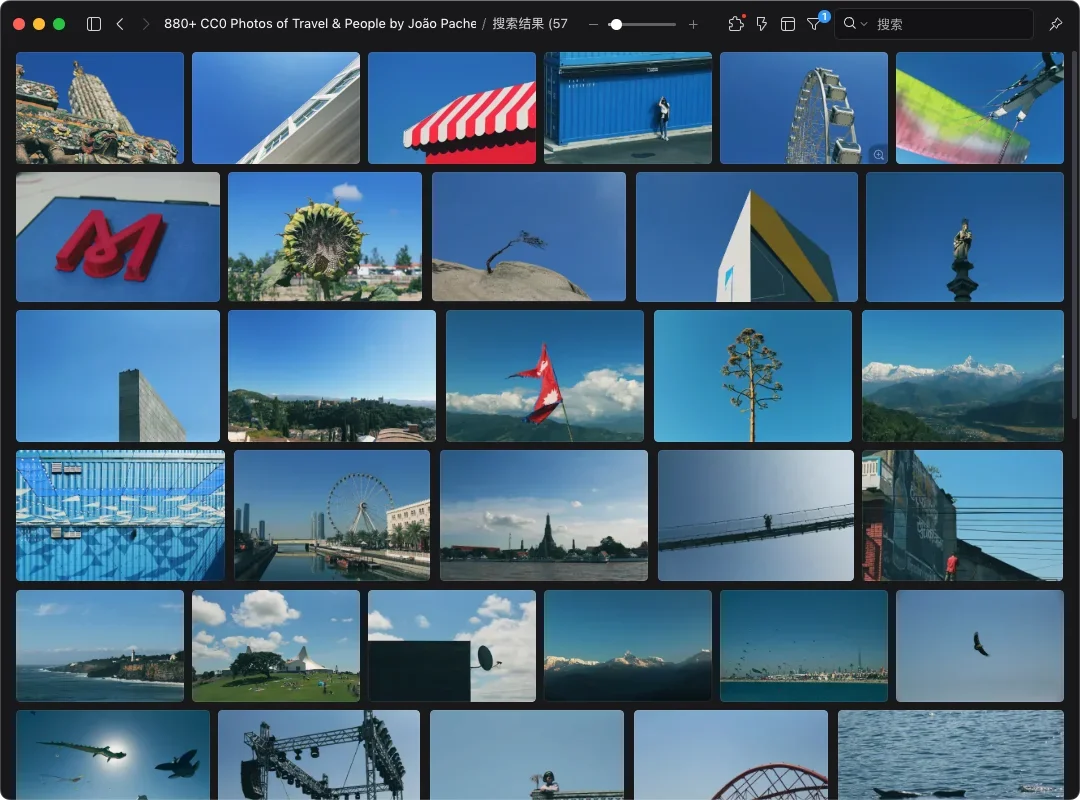Open the layout view options icon
The height and width of the screenshot is (800, 1080).
(788, 24)
